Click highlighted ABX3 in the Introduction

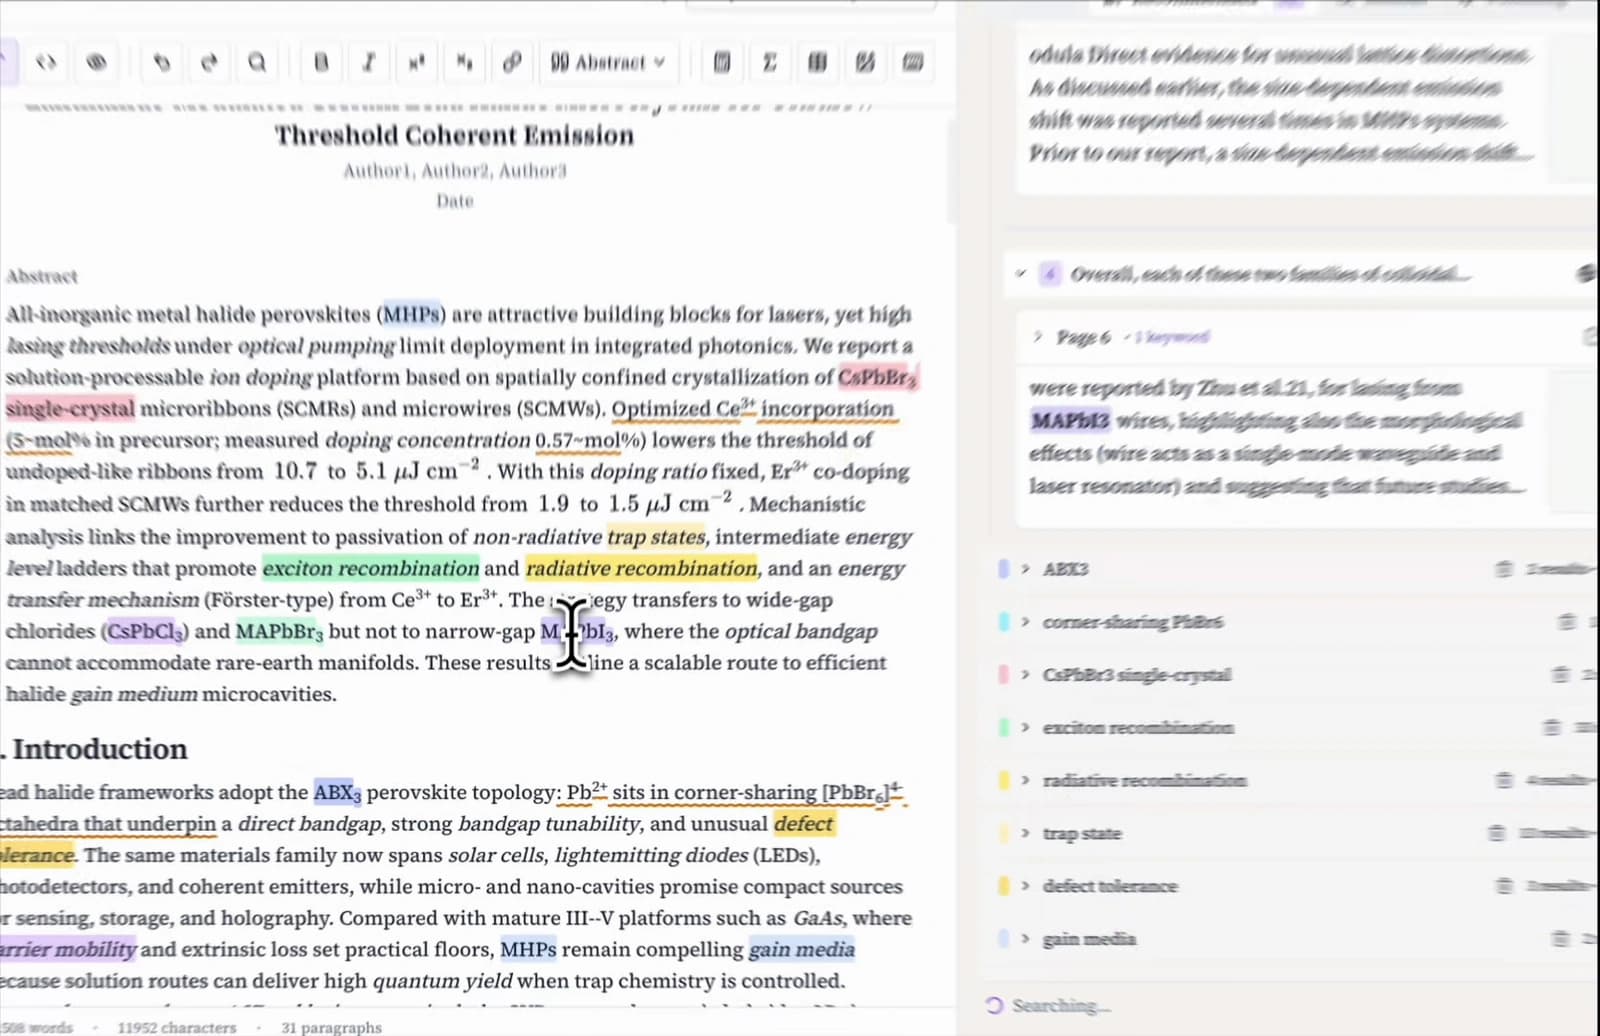pos(337,792)
